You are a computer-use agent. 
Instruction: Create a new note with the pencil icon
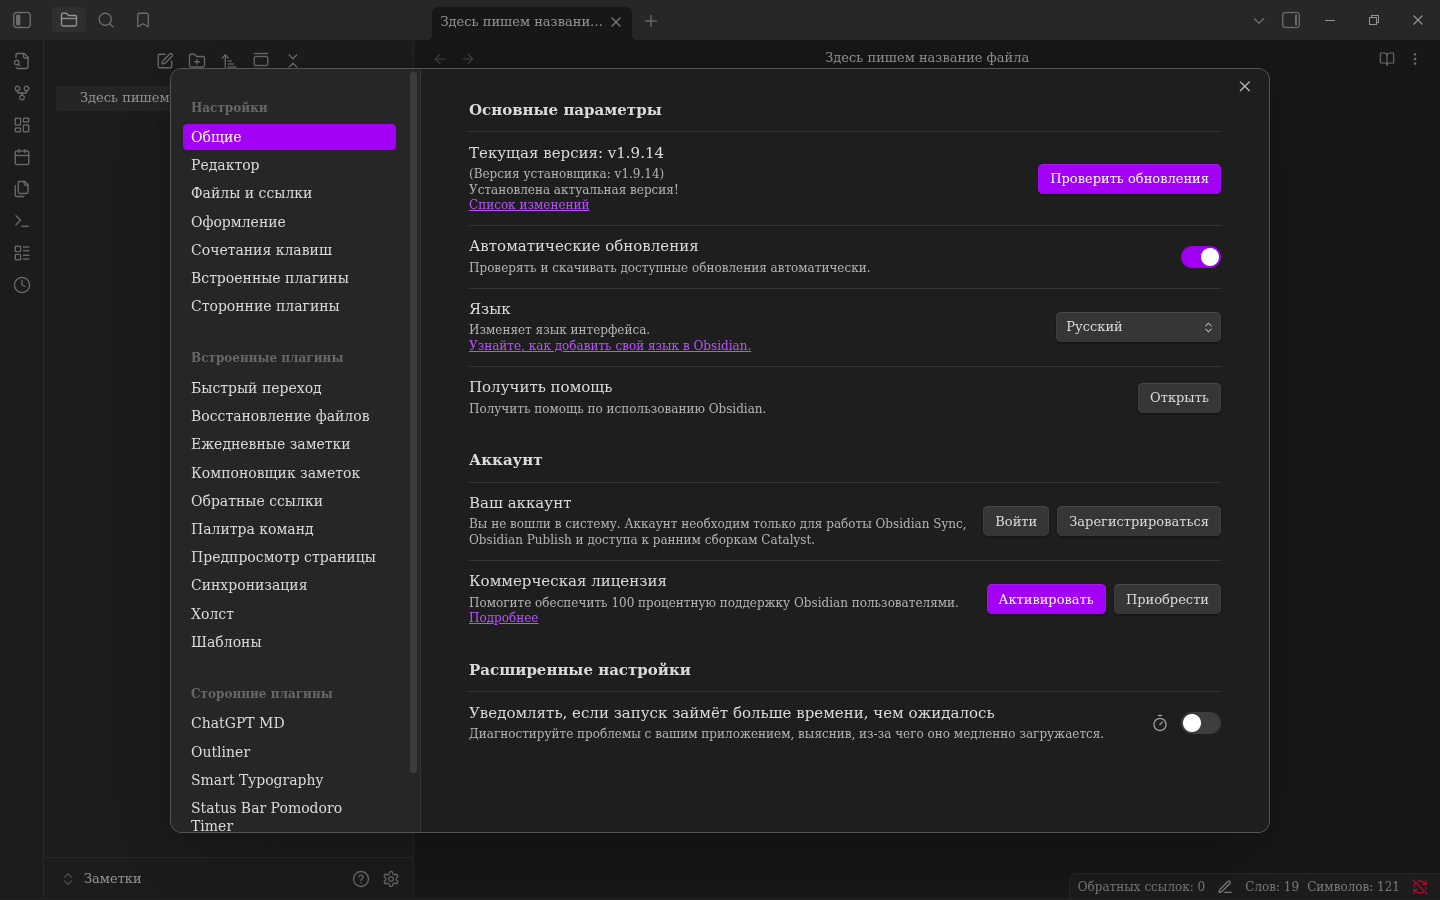[x=165, y=61]
